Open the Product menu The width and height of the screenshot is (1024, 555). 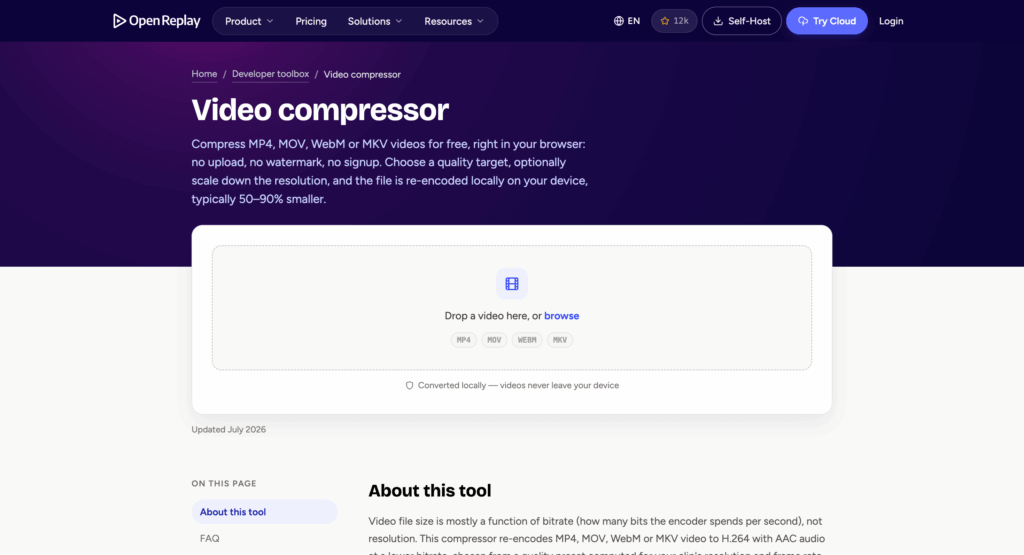coord(249,21)
